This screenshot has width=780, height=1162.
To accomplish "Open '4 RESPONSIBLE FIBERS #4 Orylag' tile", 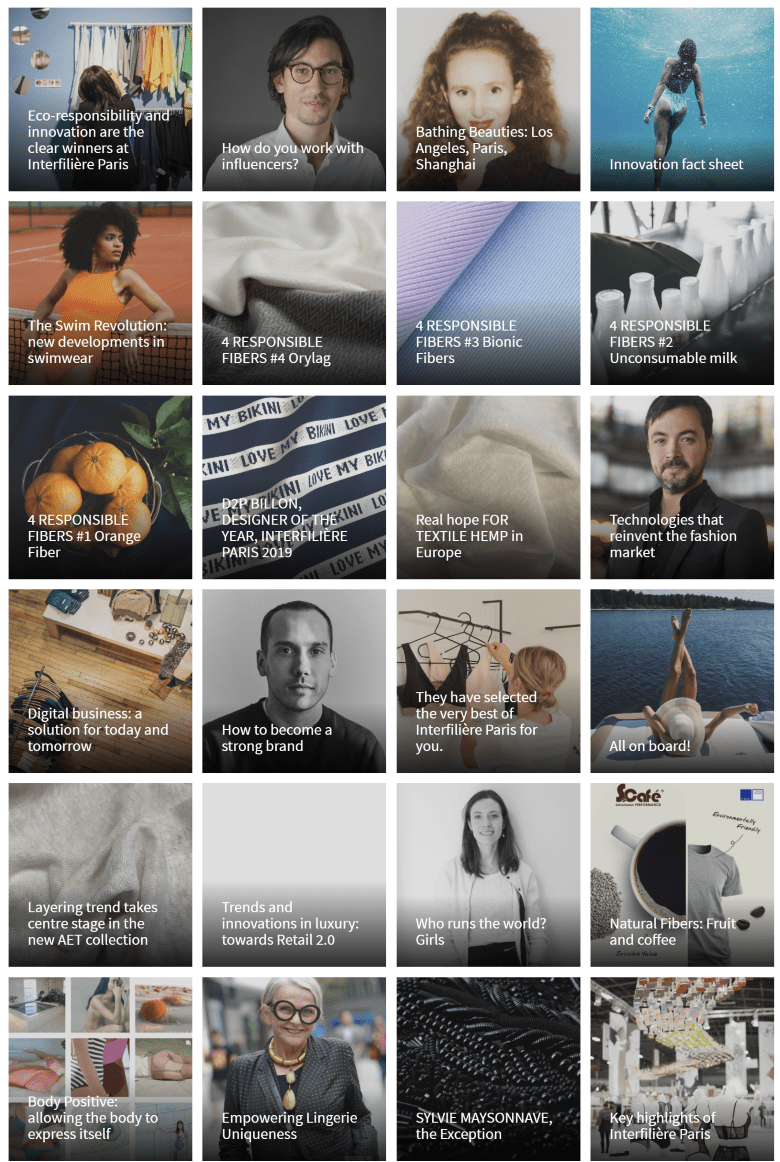I will [x=294, y=293].
